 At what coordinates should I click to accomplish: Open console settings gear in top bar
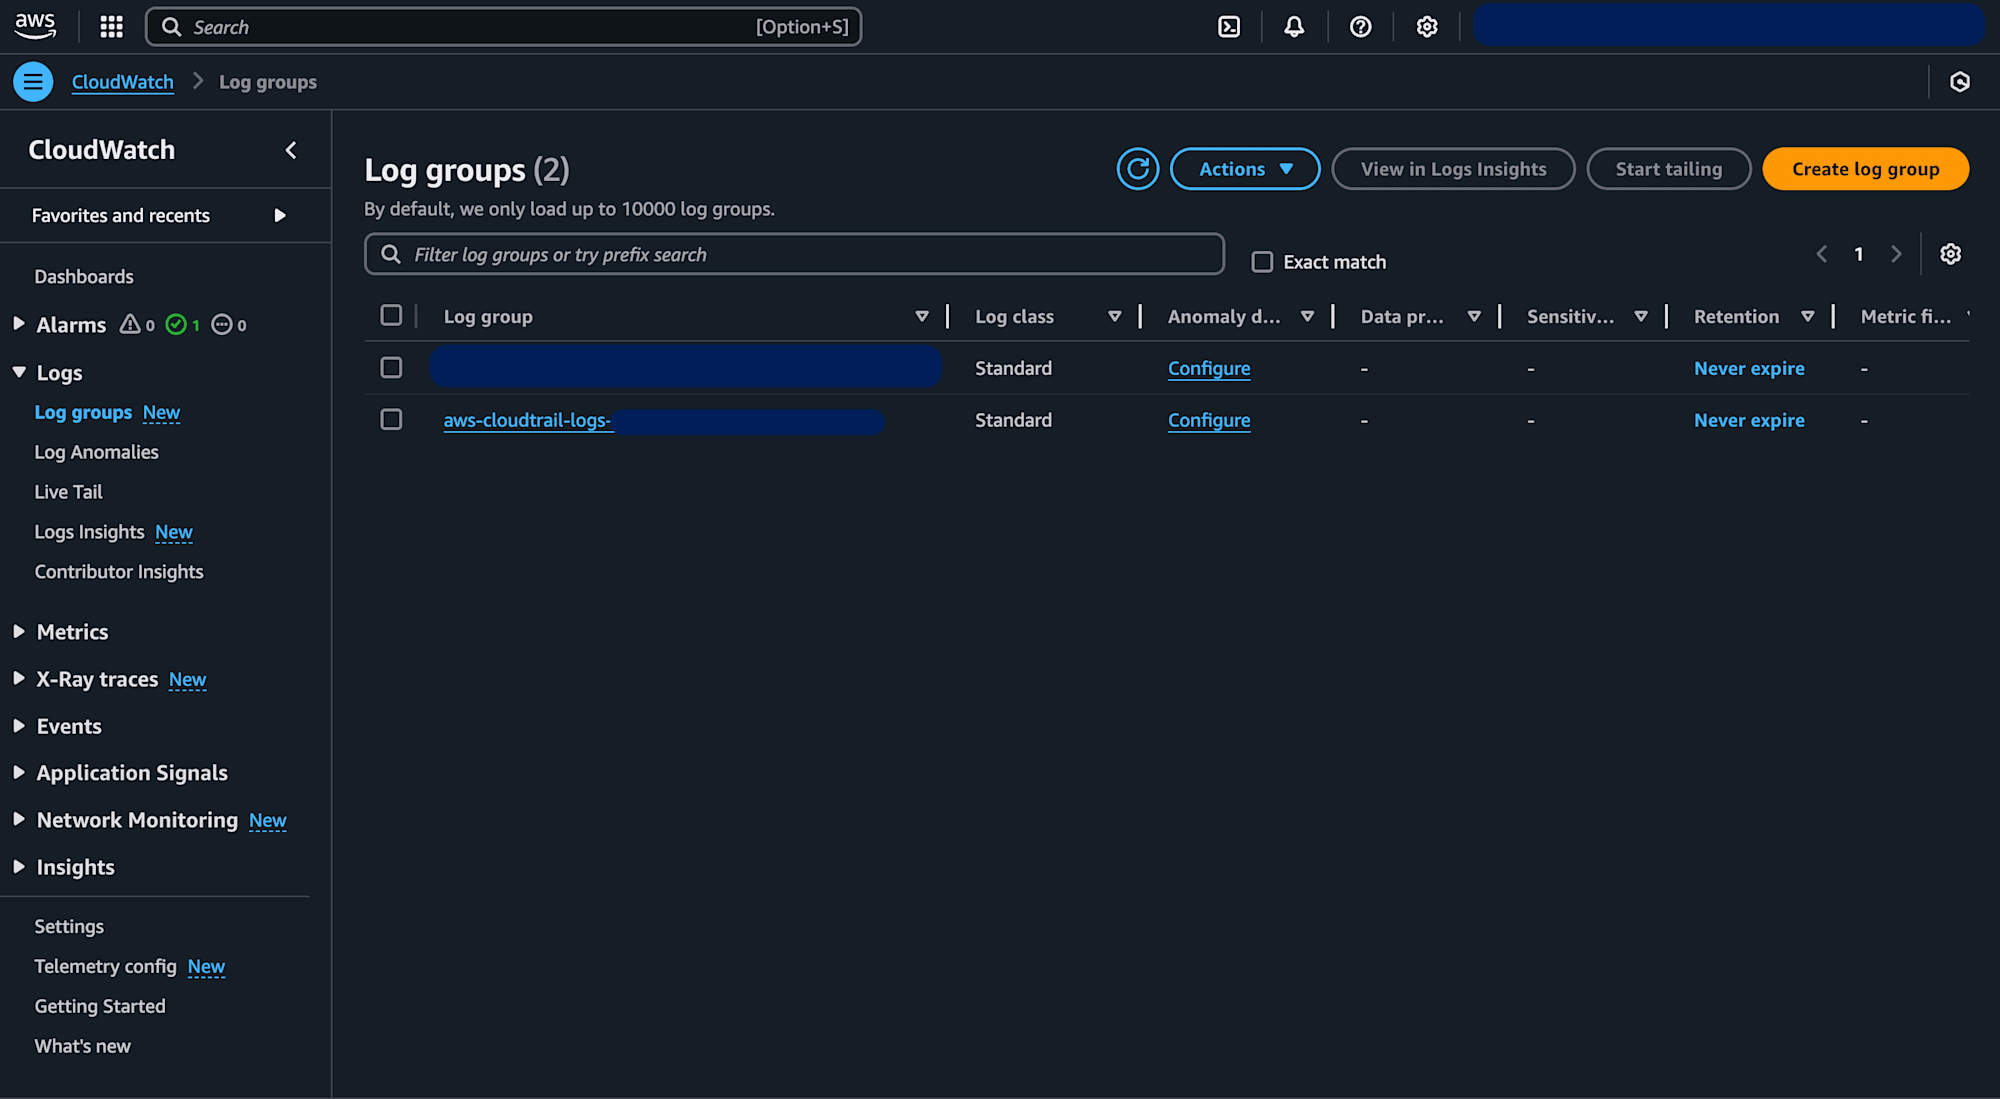pos(1427,27)
